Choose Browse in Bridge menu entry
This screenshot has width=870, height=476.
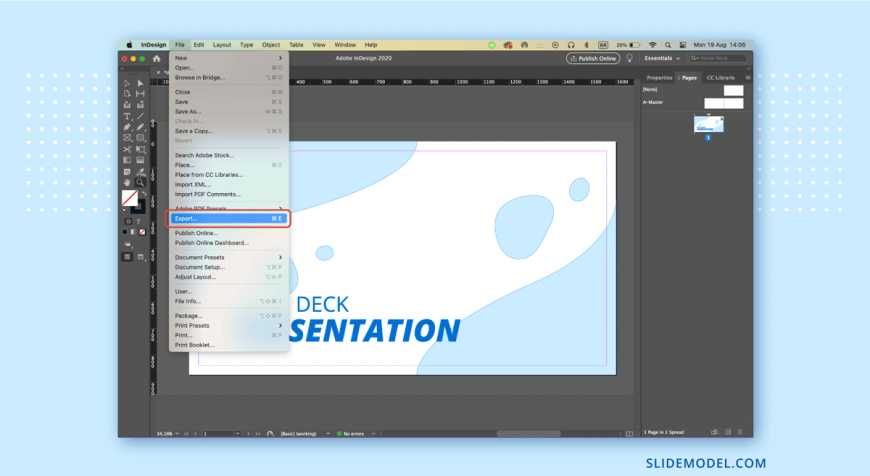click(x=229, y=78)
